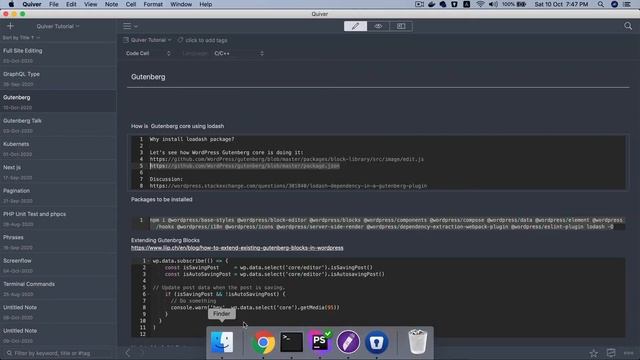Go back with the previous note arrow
This screenshot has height=360, width=640.
[x=127, y=353]
